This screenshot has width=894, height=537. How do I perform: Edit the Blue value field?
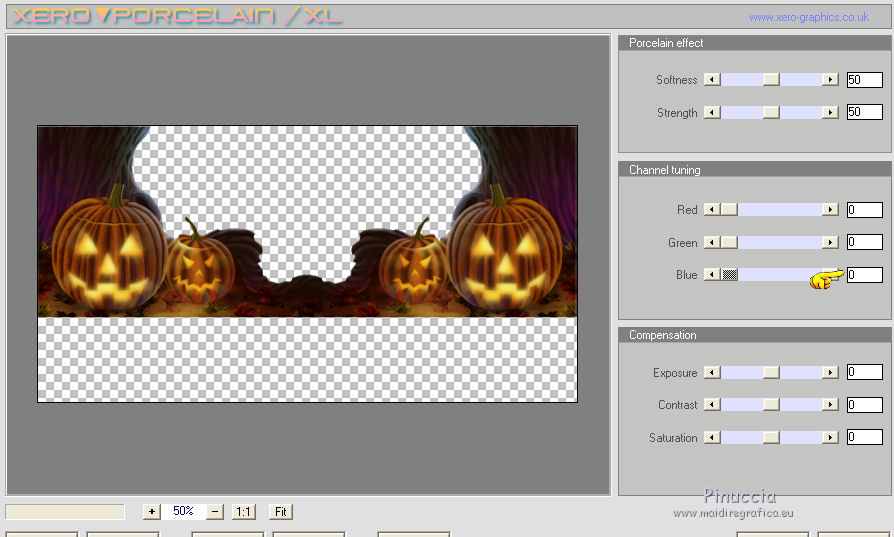(x=864, y=275)
